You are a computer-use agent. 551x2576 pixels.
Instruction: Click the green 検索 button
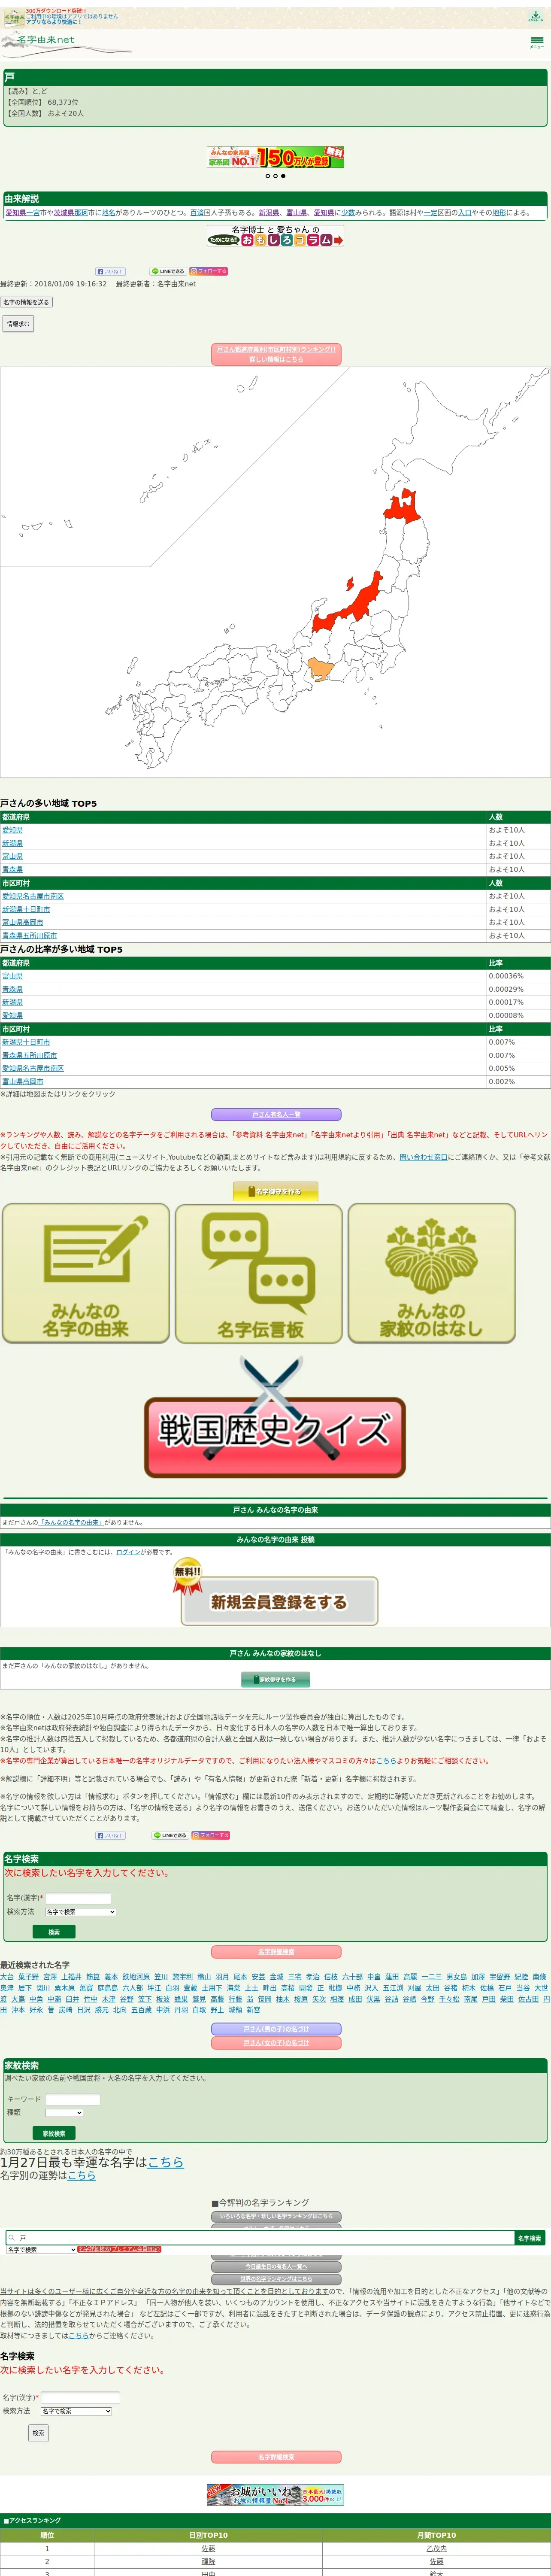click(x=54, y=1932)
